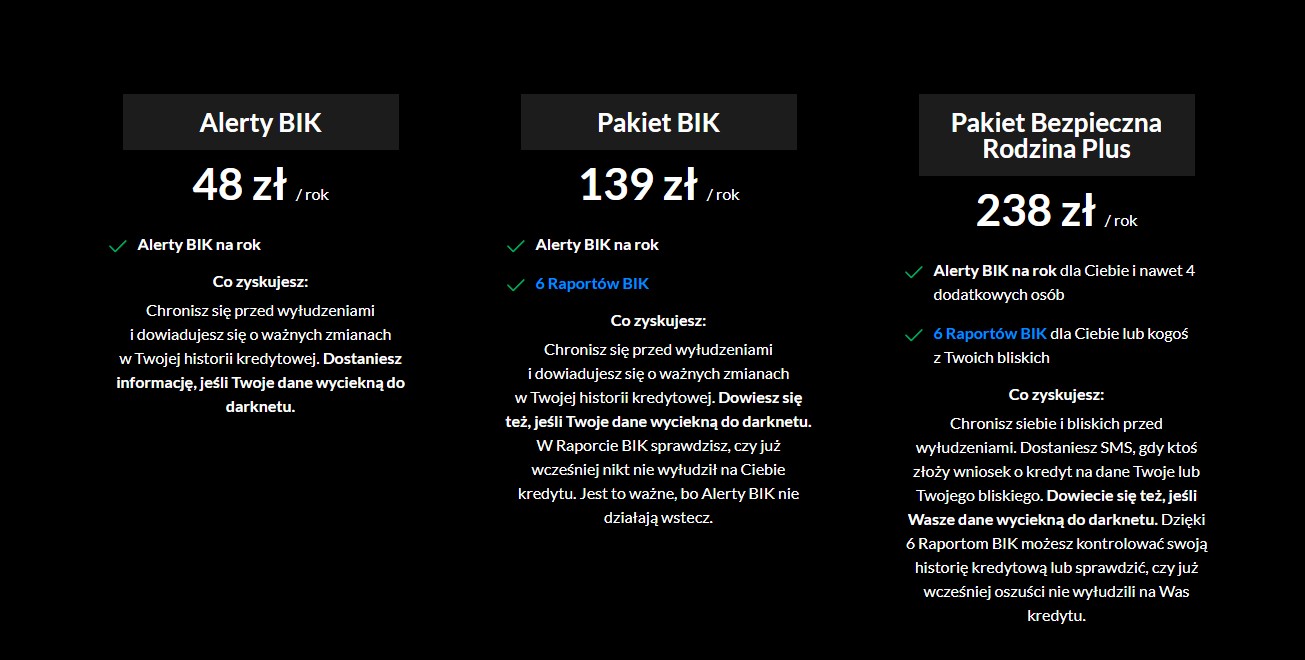Viewport: 1305px width, 660px height.
Task: Click the 139 zł price
Action: tap(638, 185)
